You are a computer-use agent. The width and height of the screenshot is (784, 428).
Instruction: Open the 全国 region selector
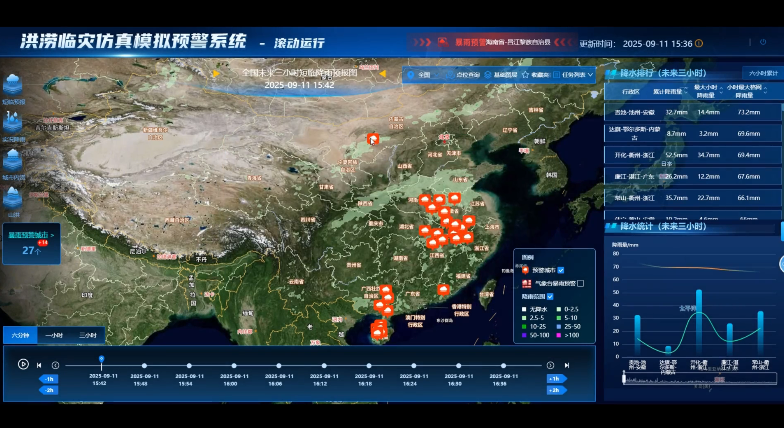click(x=418, y=74)
